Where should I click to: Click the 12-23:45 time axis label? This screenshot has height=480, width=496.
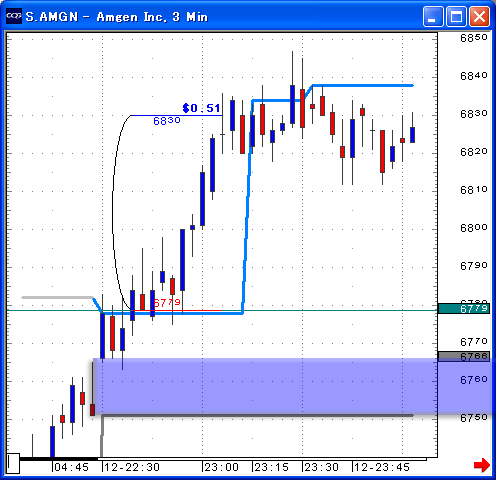pyautogui.click(x=382, y=467)
